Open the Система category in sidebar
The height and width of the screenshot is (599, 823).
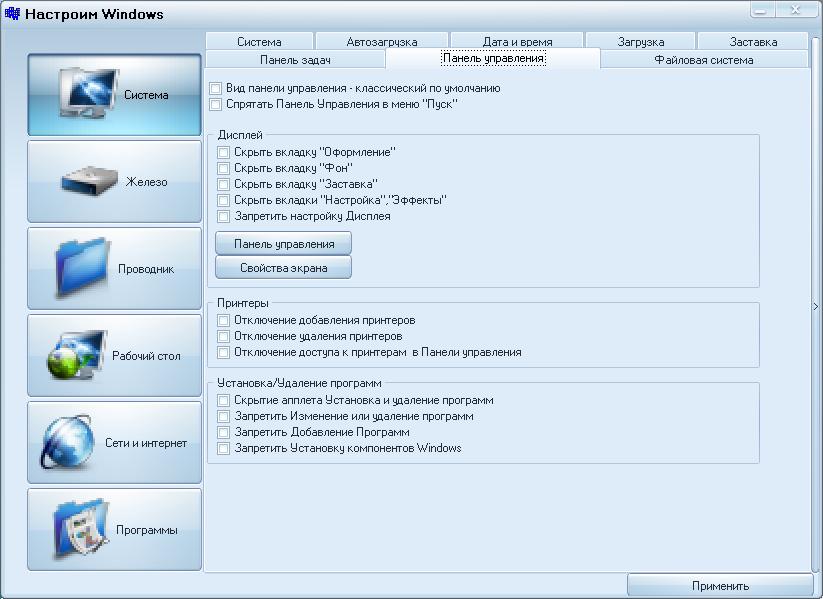(114, 95)
